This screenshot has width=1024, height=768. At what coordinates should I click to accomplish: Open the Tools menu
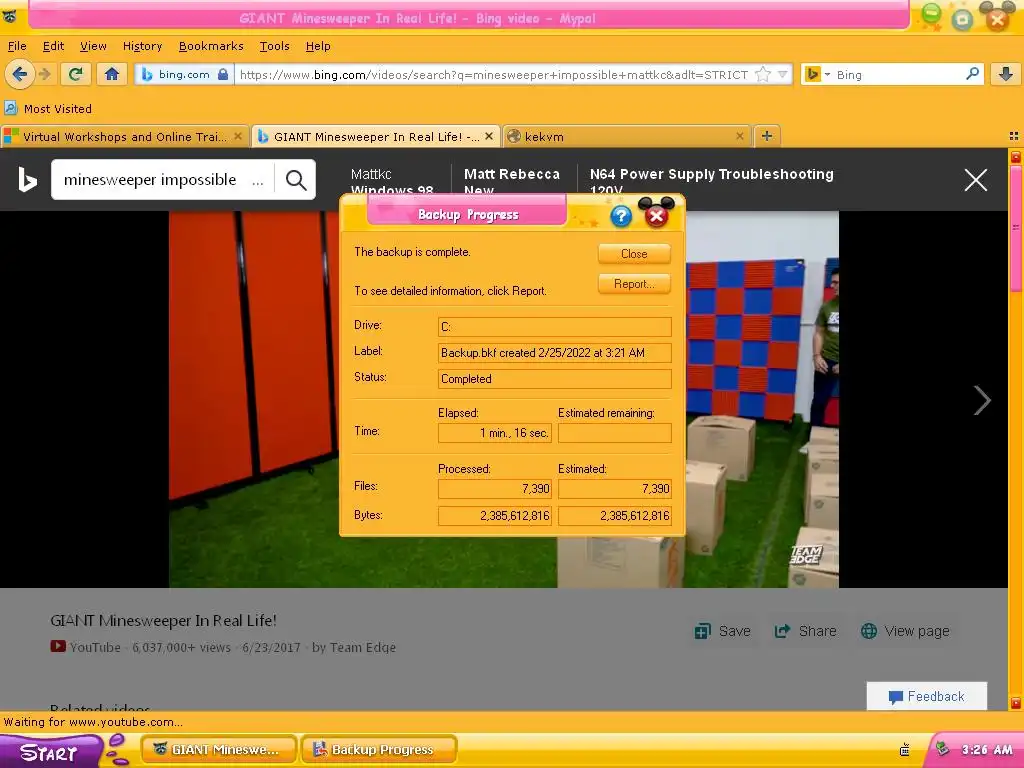tap(274, 46)
